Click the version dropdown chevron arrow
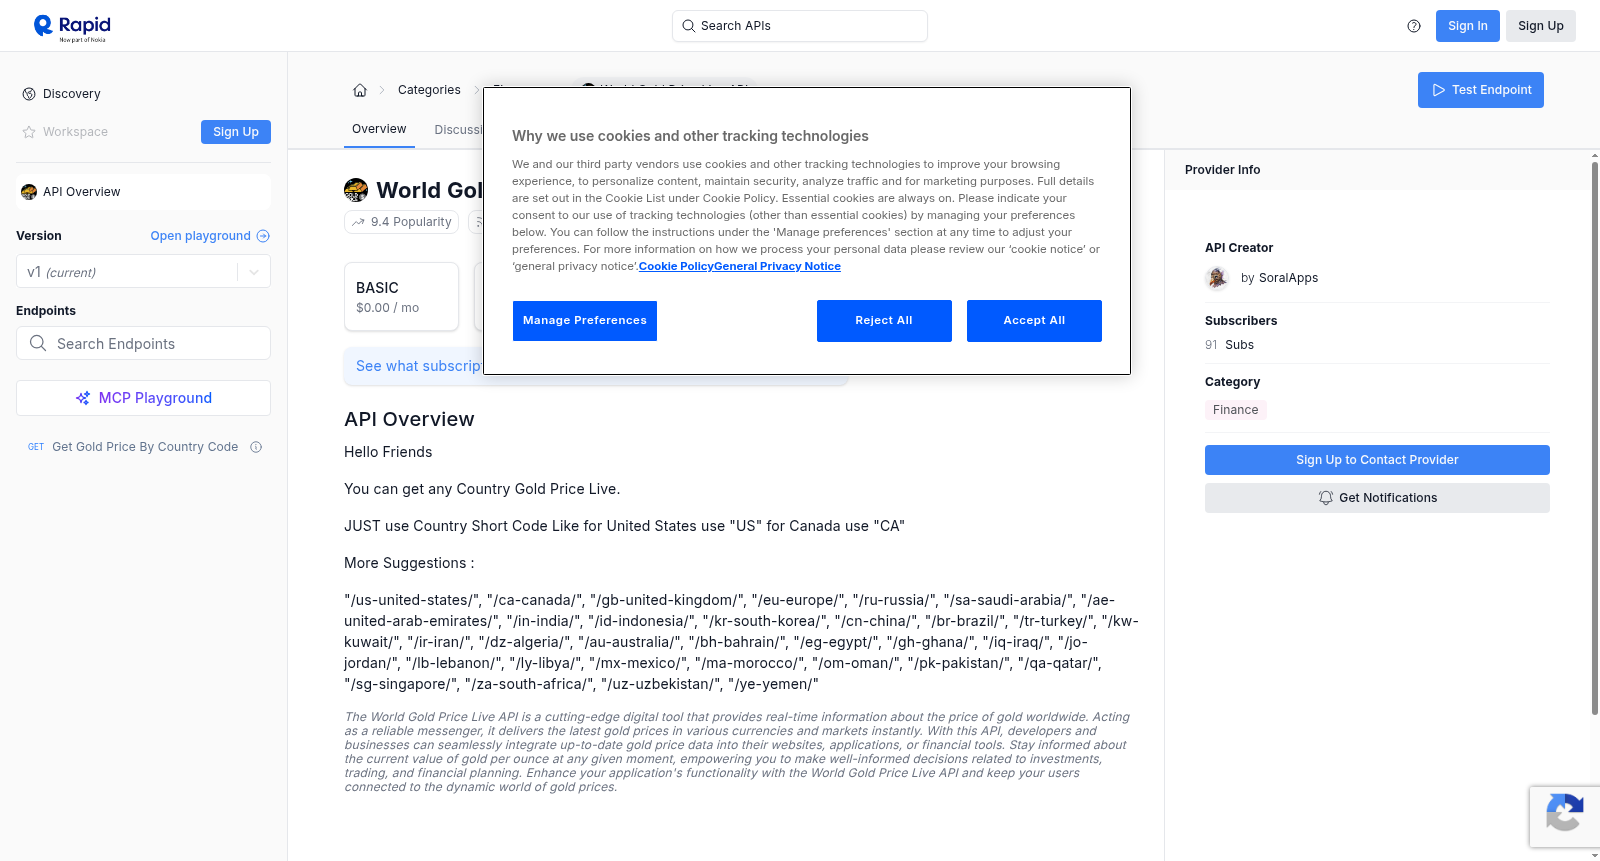The width and height of the screenshot is (1600, 861). [254, 272]
